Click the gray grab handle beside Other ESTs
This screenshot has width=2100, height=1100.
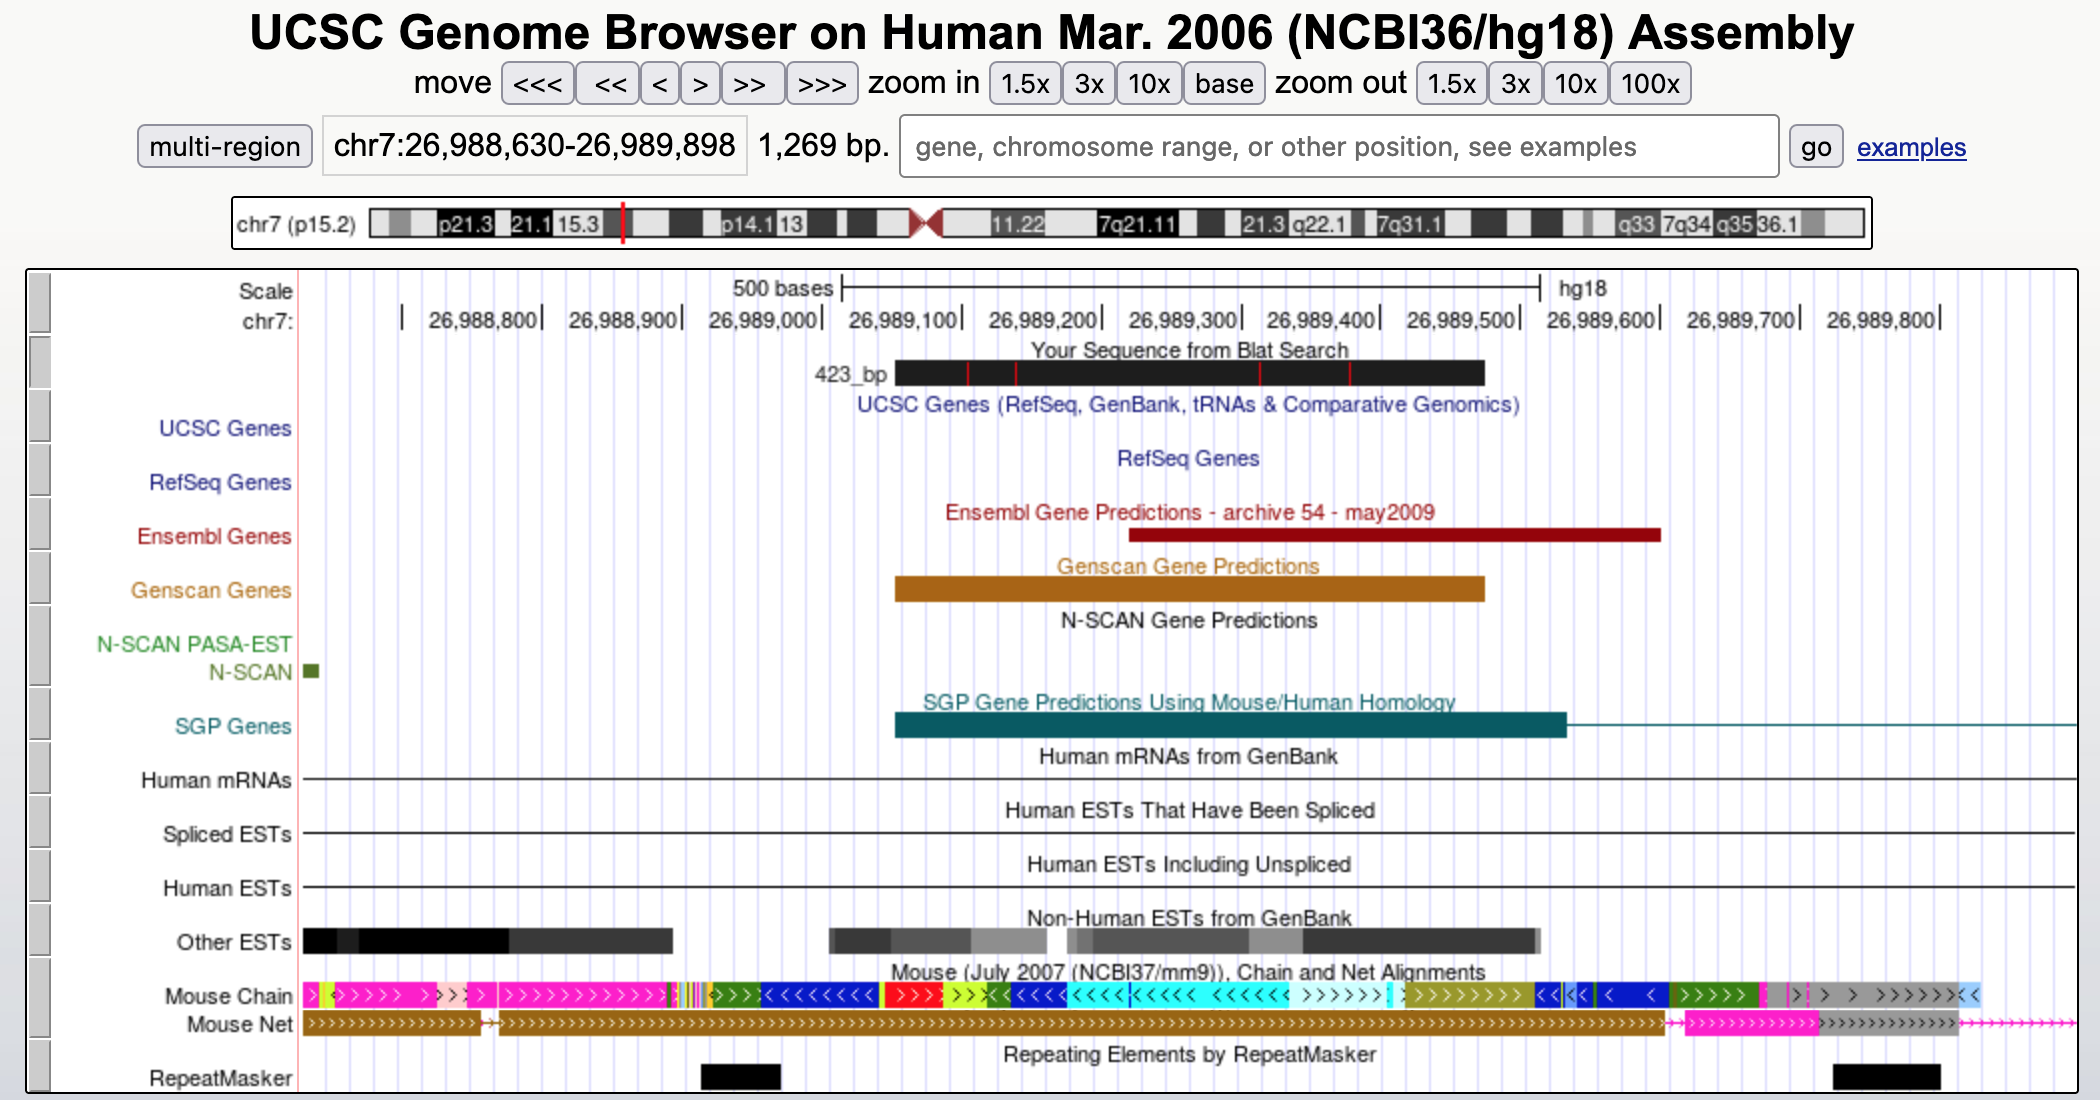40,929
